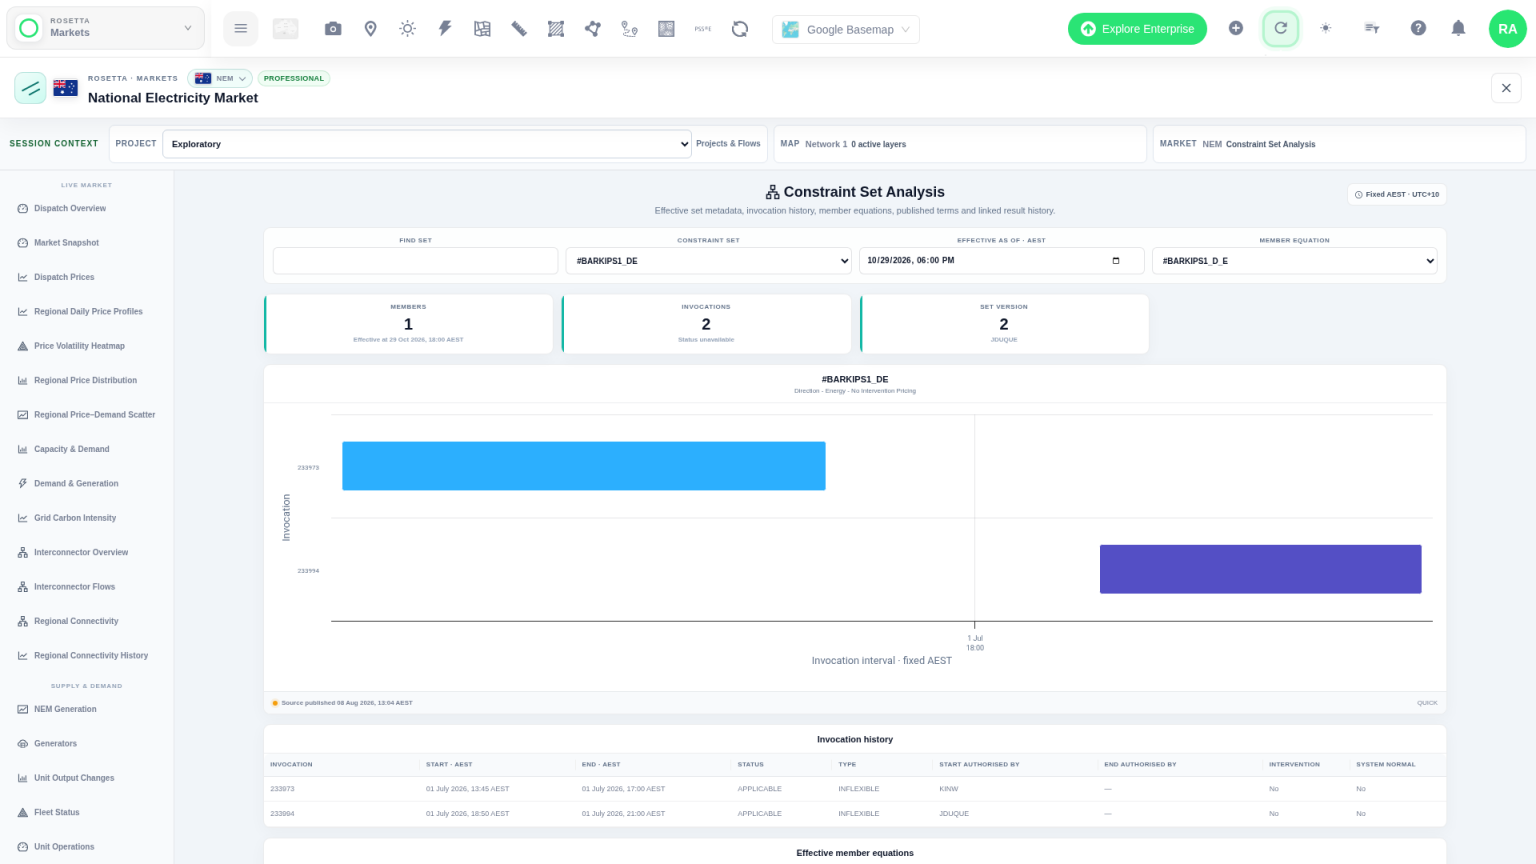Screen dimensions: 1536x864
Task: Open the Exploratory project dropdown
Action: [427, 144]
